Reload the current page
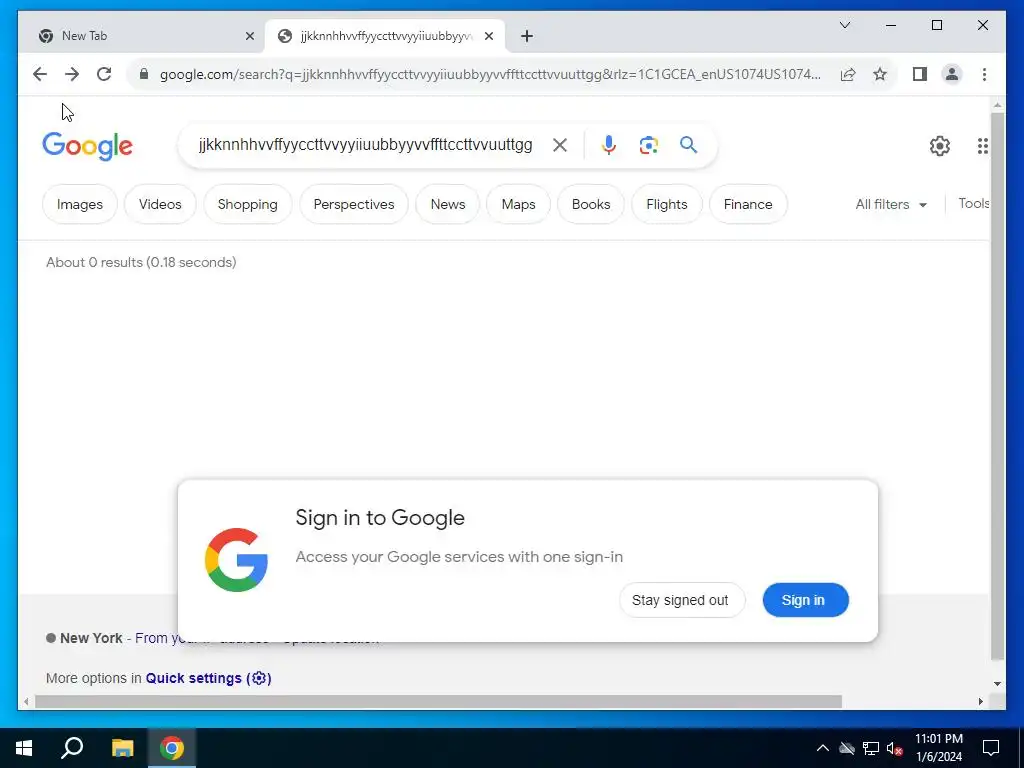Image resolution: width=1024 pixels, height=768 pixels. [x=104, y=74]
